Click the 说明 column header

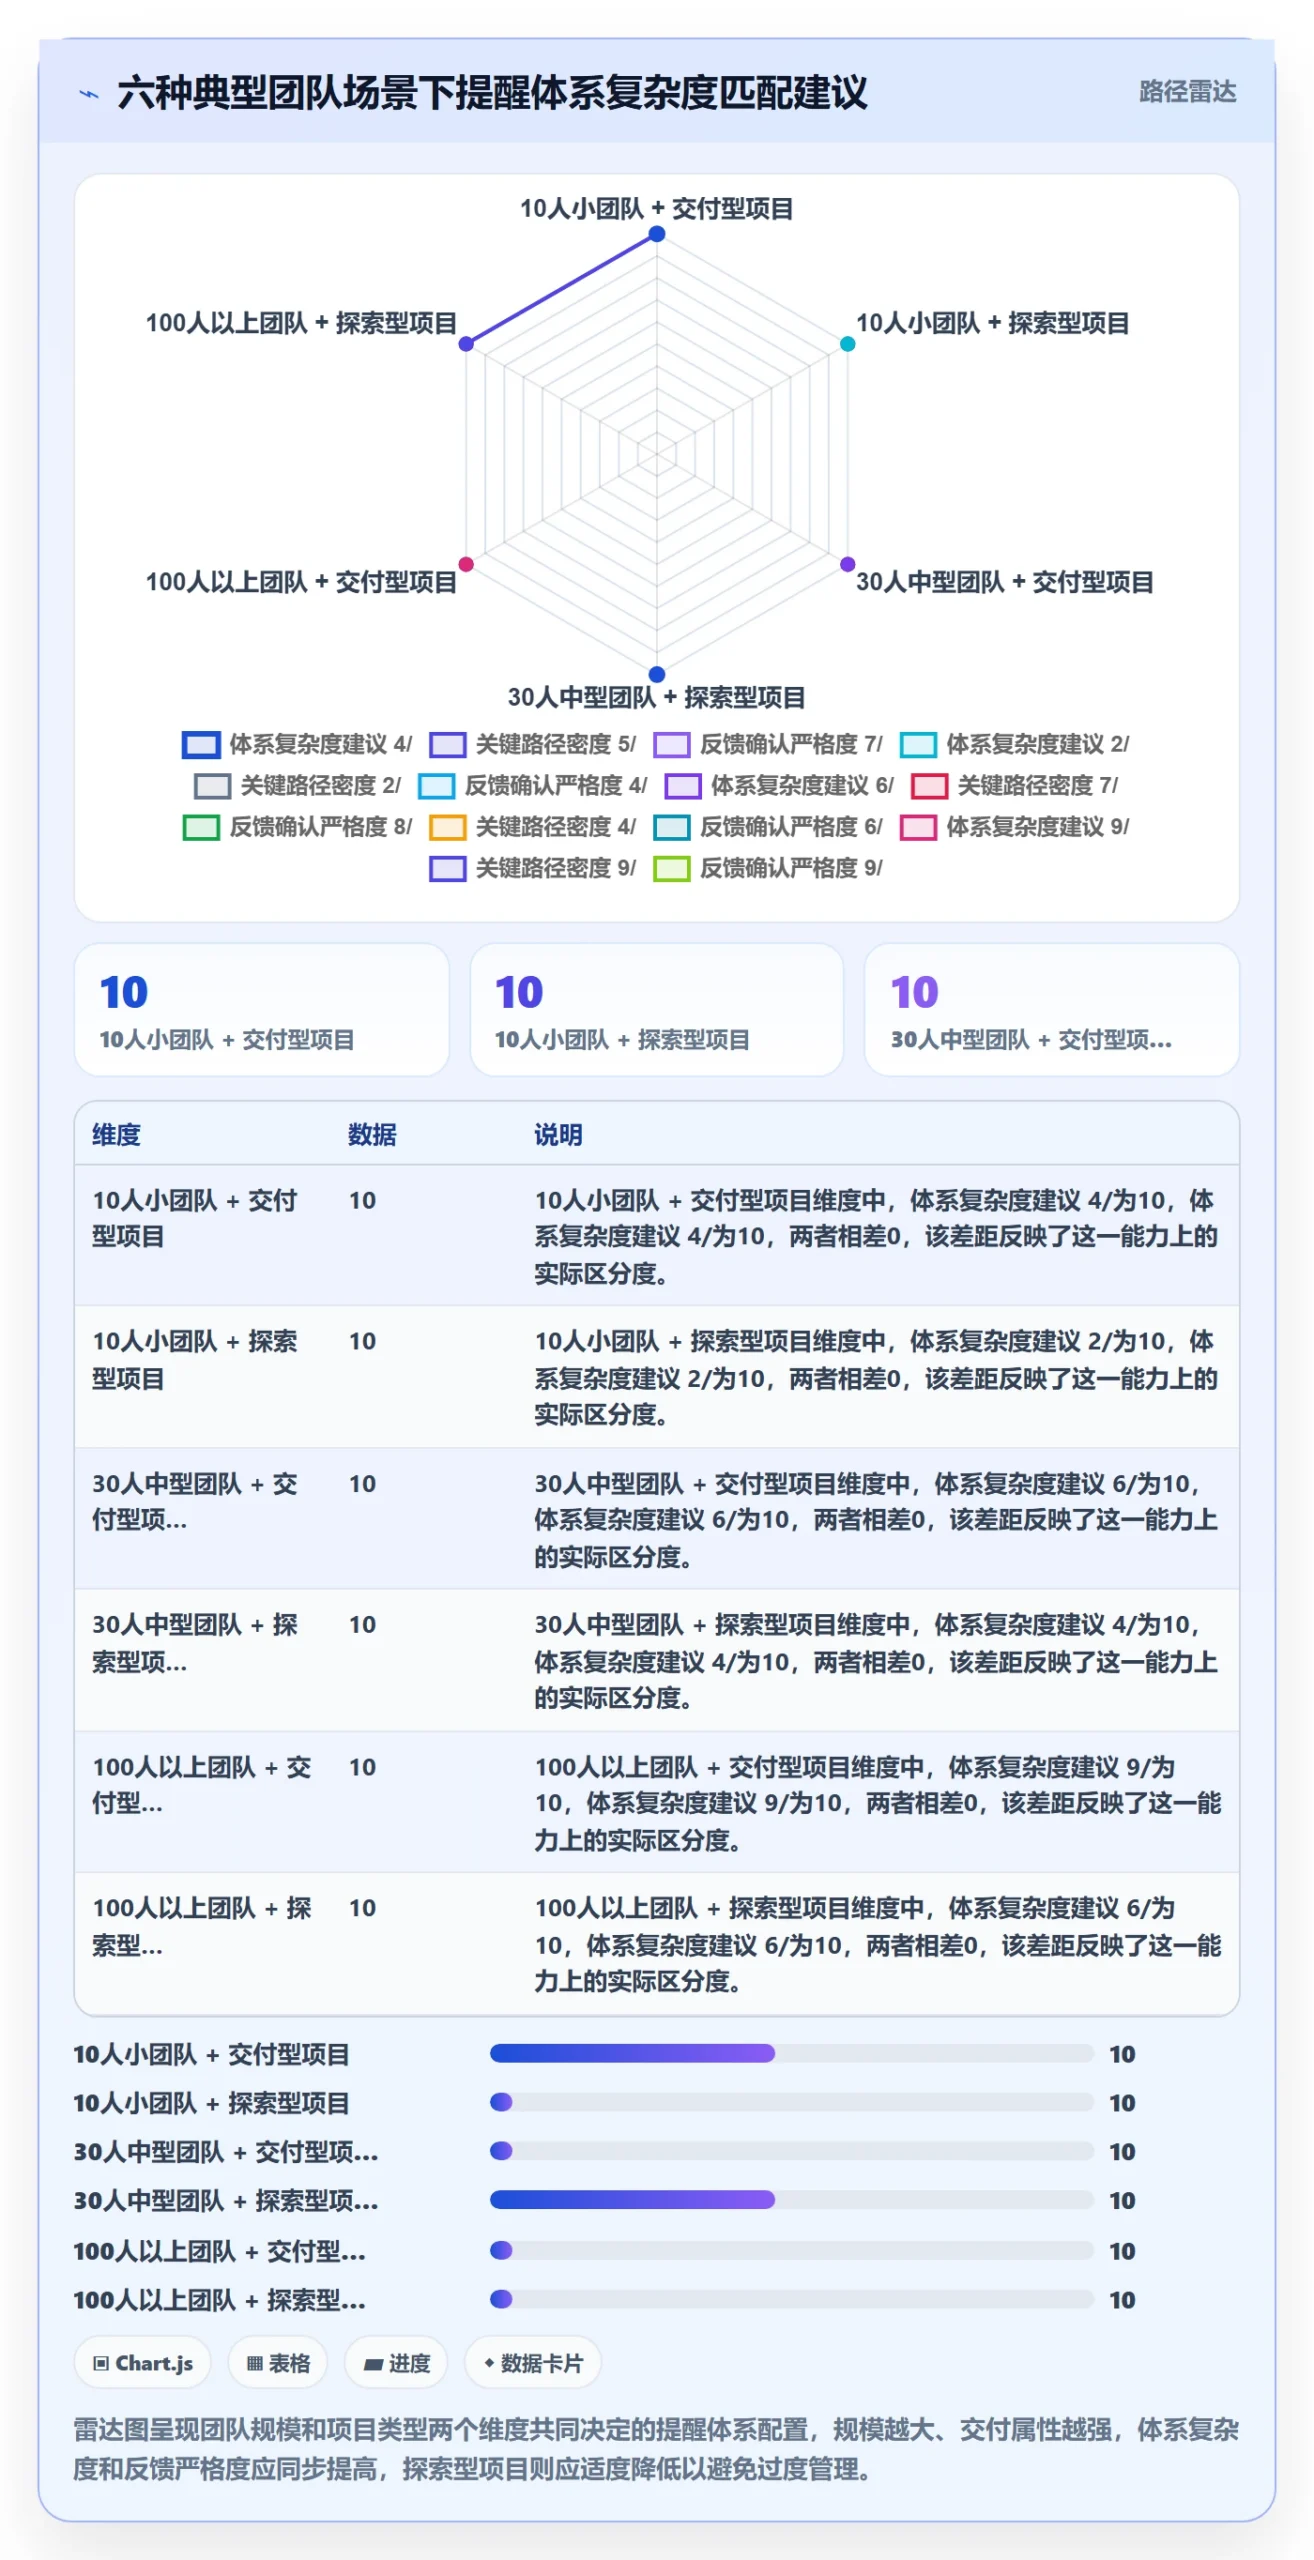558,1134
